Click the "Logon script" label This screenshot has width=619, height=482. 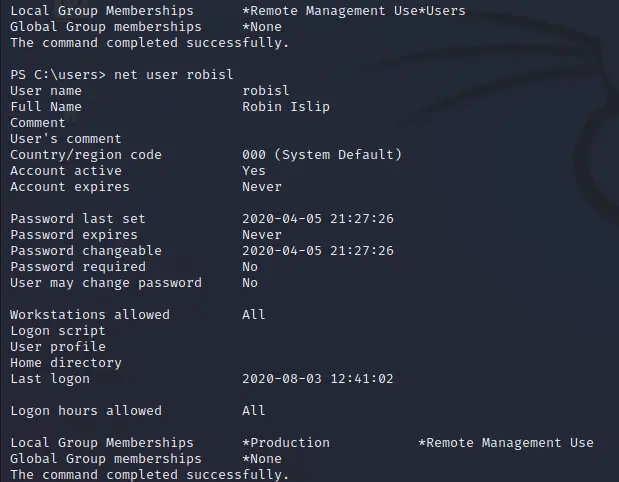point(58,331)
